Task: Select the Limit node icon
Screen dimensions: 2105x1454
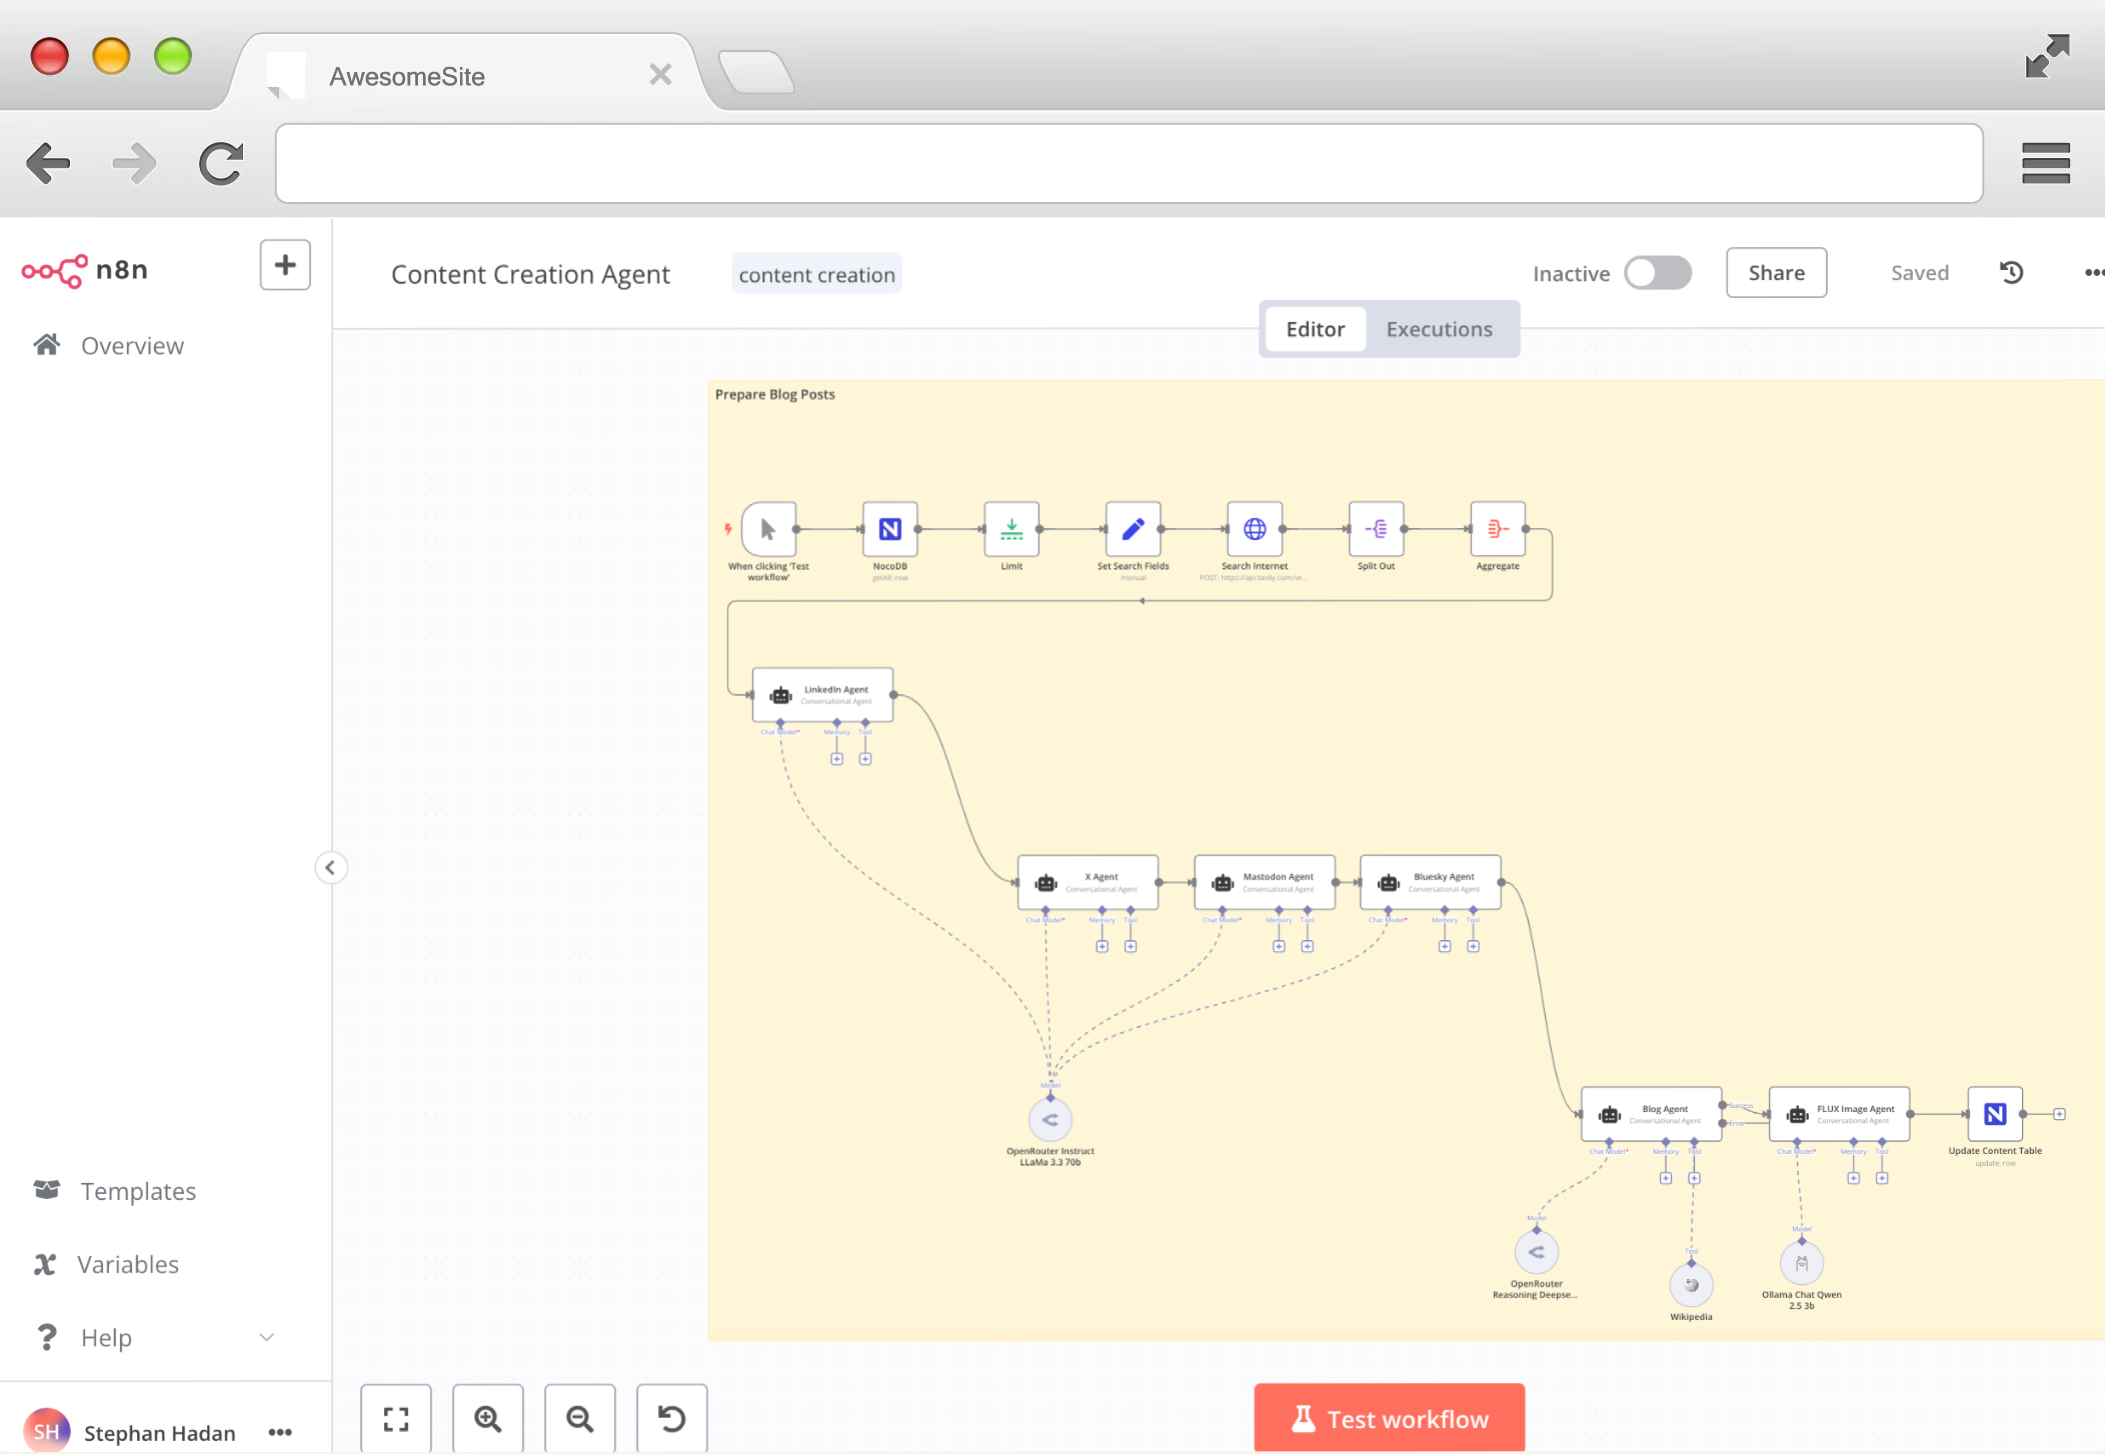Action: [x=1011, y=529]
